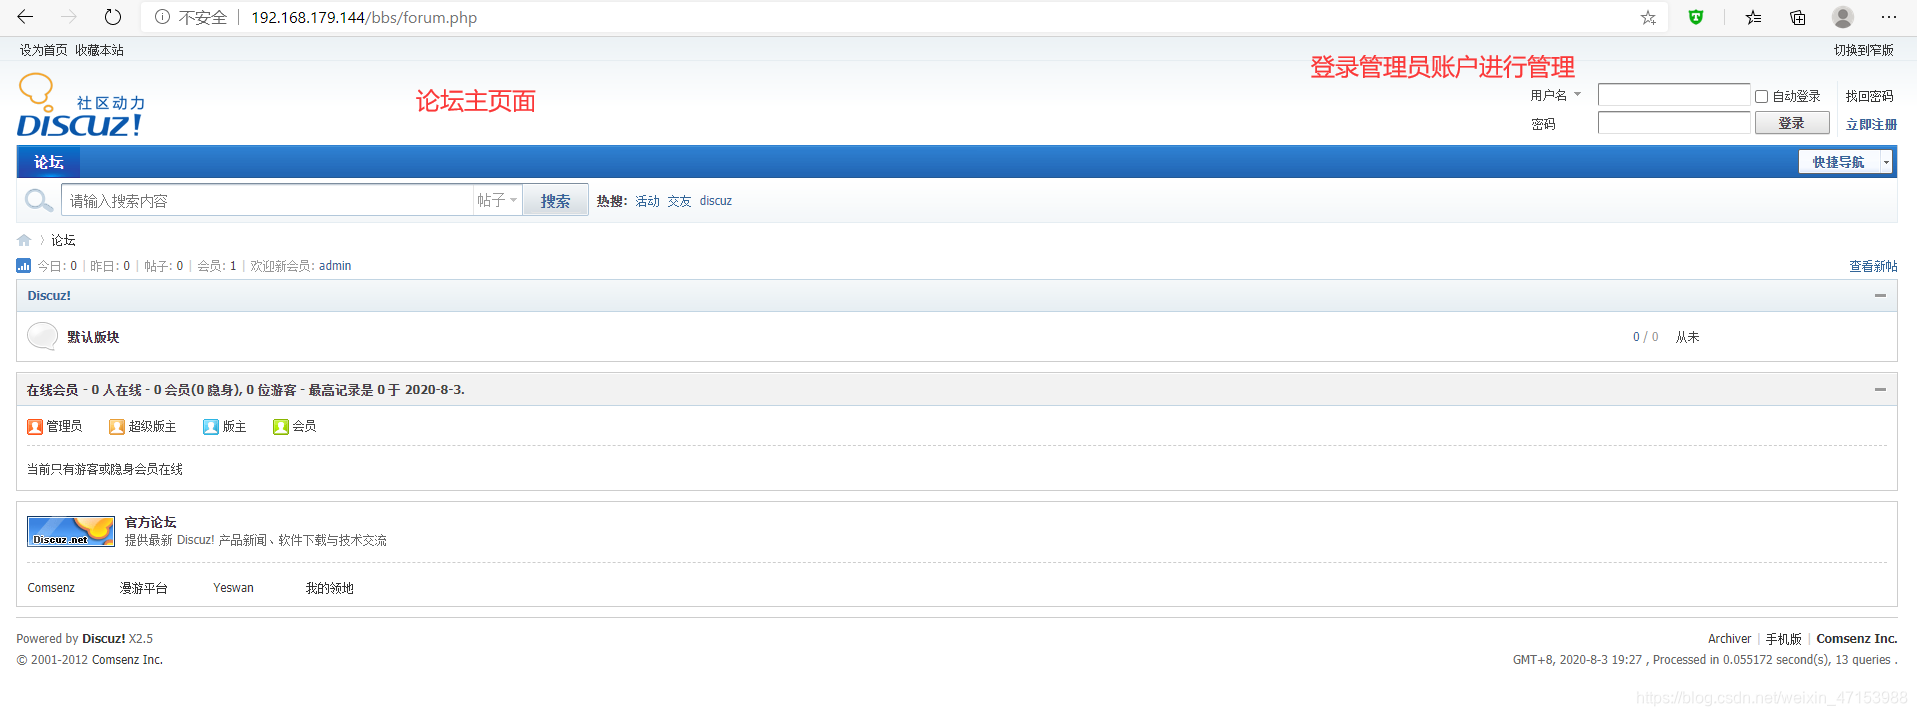Focus the 请输入搜索内容 search box
Viewport: 1917px width, 716px height.
pyautogui.click(x=267, y=200)
